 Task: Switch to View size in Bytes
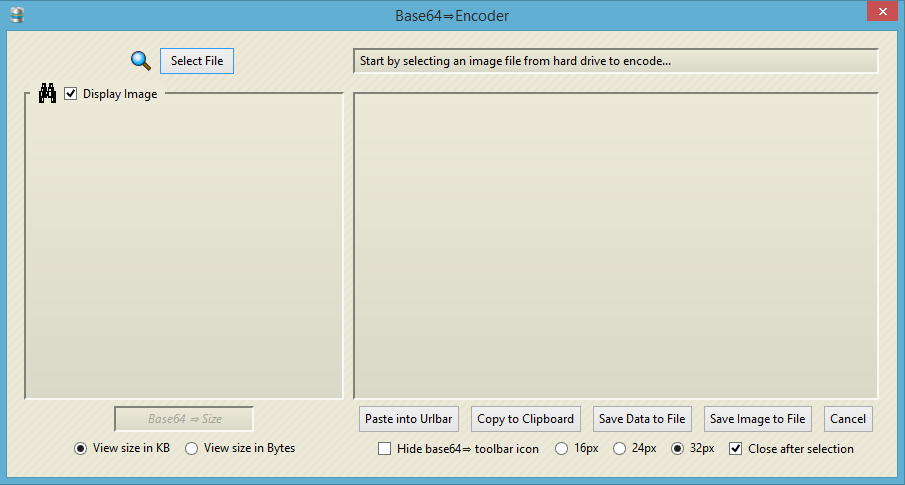coord(192,448)
